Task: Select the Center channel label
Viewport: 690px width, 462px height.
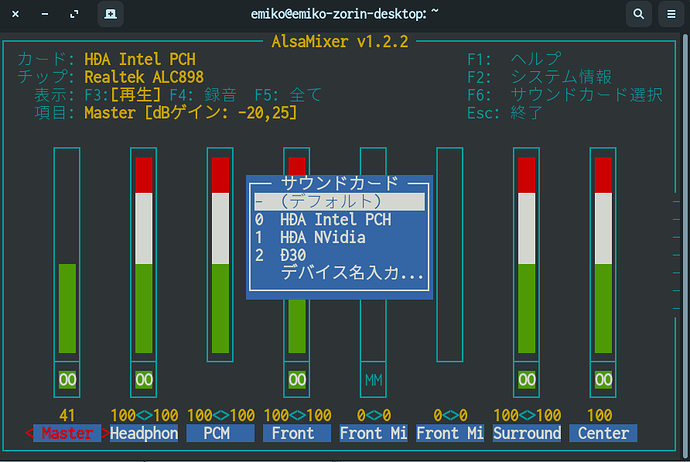Action: pyautogui.click(x=603, y=433)
